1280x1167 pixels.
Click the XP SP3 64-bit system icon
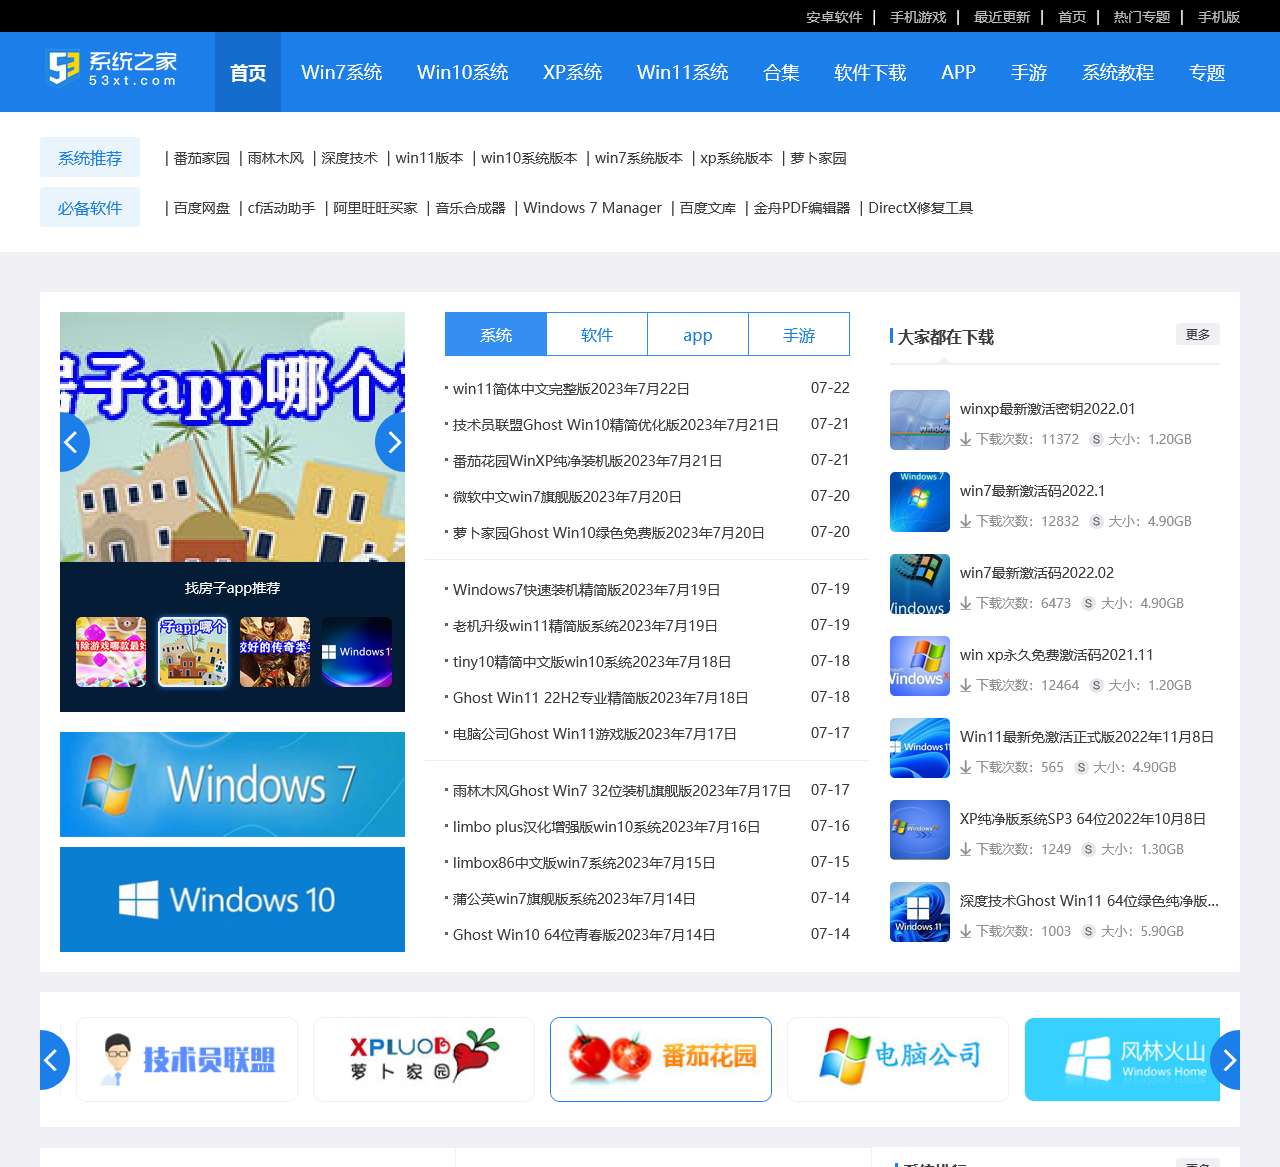919,830
